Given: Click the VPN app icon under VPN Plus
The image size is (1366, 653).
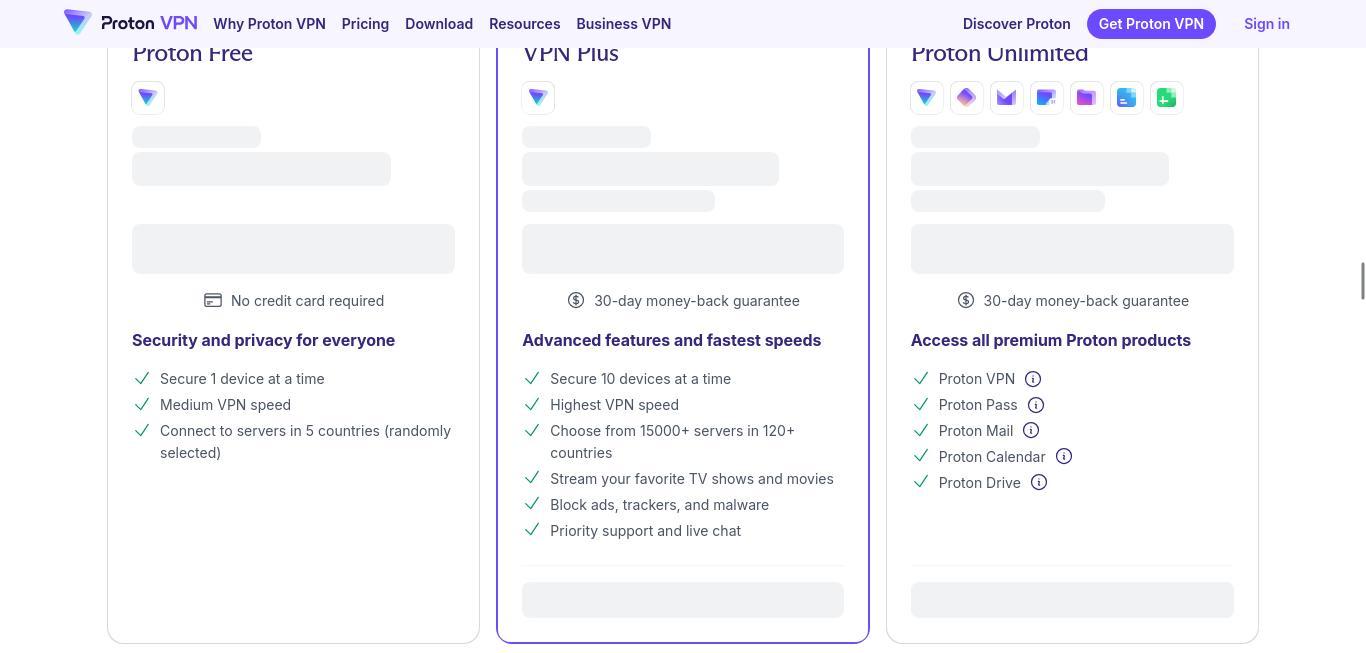Looking at the screenshot, I should tap(538, 98).
